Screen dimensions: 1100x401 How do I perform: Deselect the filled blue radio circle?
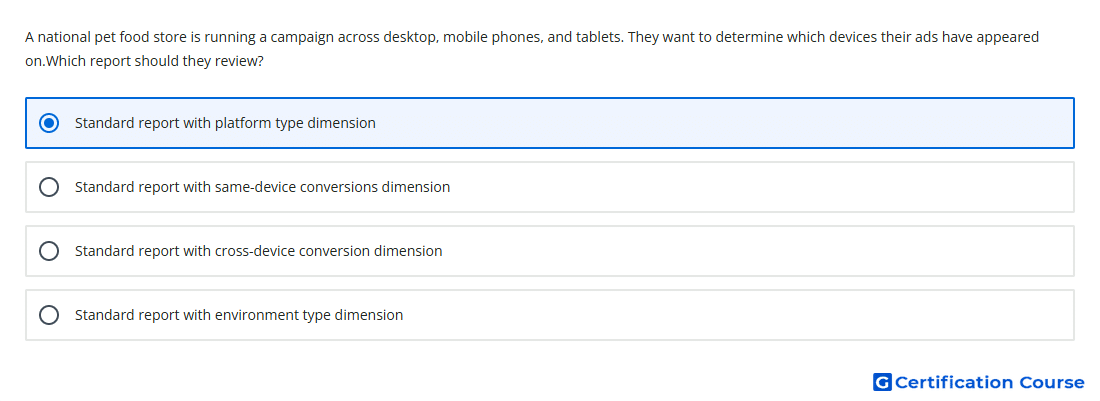point(49,123)
